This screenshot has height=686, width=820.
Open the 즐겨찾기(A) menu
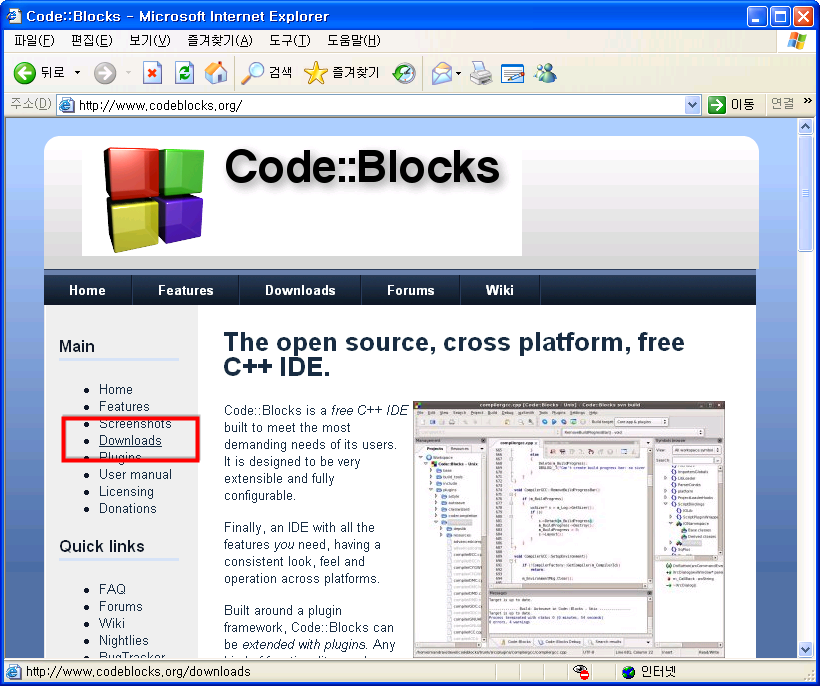[x=219, y=40]
